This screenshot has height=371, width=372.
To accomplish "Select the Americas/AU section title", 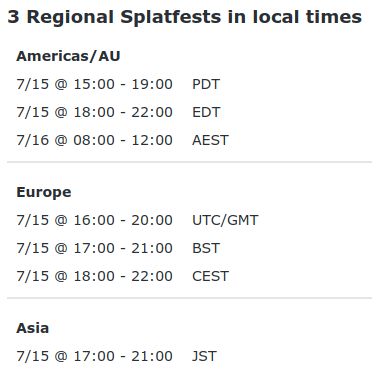I will 68,56.
